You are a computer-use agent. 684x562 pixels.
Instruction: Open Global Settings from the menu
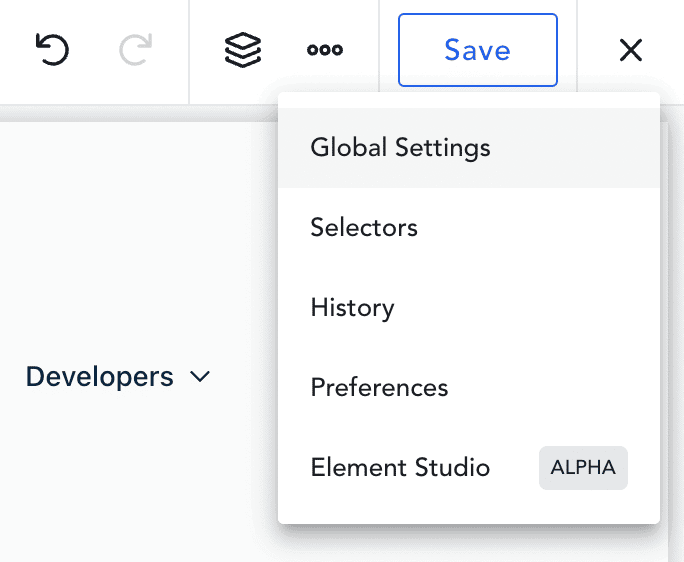[x=400, y=148]
